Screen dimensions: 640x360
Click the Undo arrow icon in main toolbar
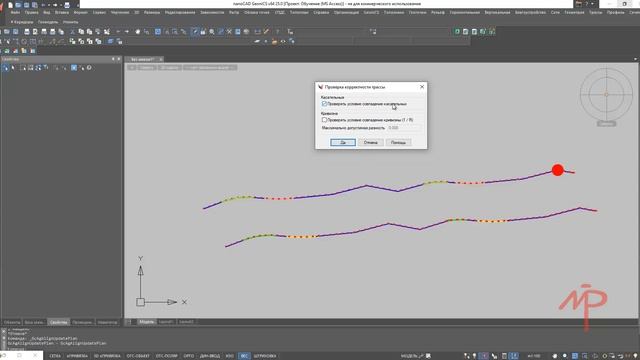[x=118, y=31]
